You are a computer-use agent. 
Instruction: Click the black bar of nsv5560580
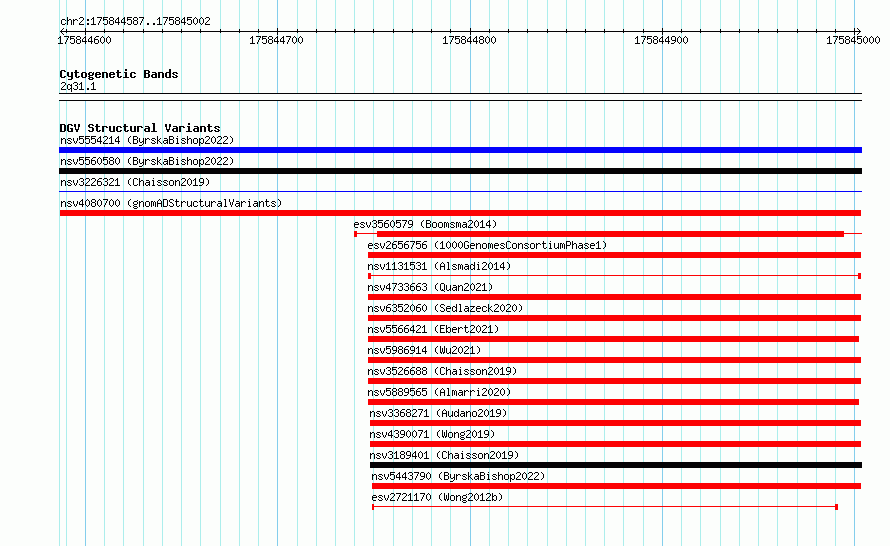pos(460,171)
